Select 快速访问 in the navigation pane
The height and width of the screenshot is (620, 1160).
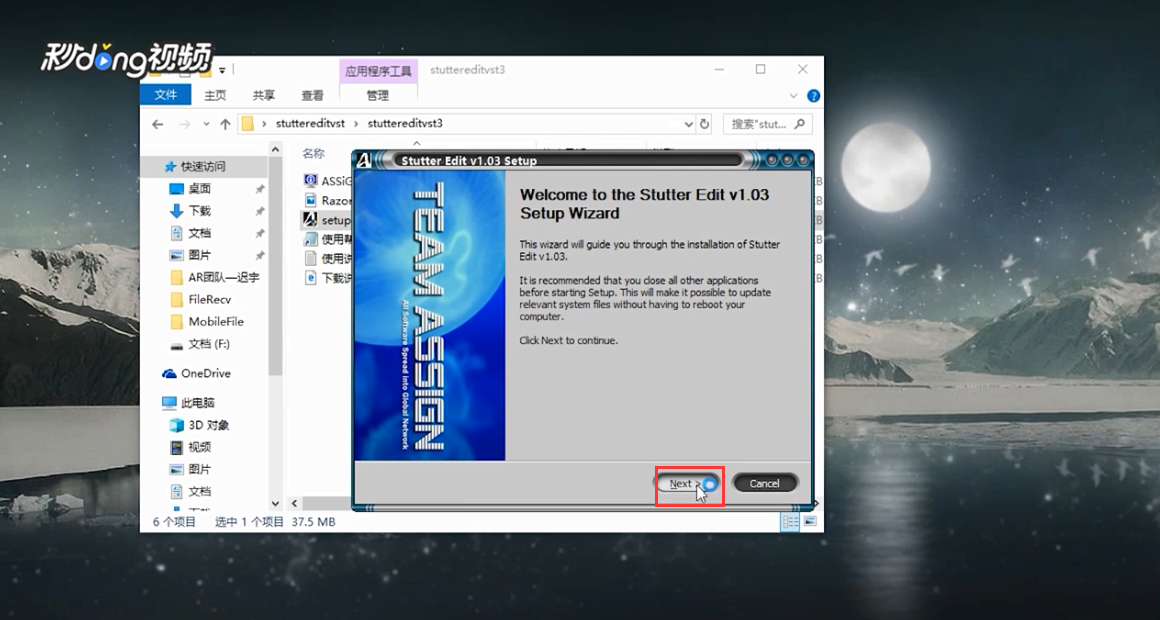coord(203,166)
